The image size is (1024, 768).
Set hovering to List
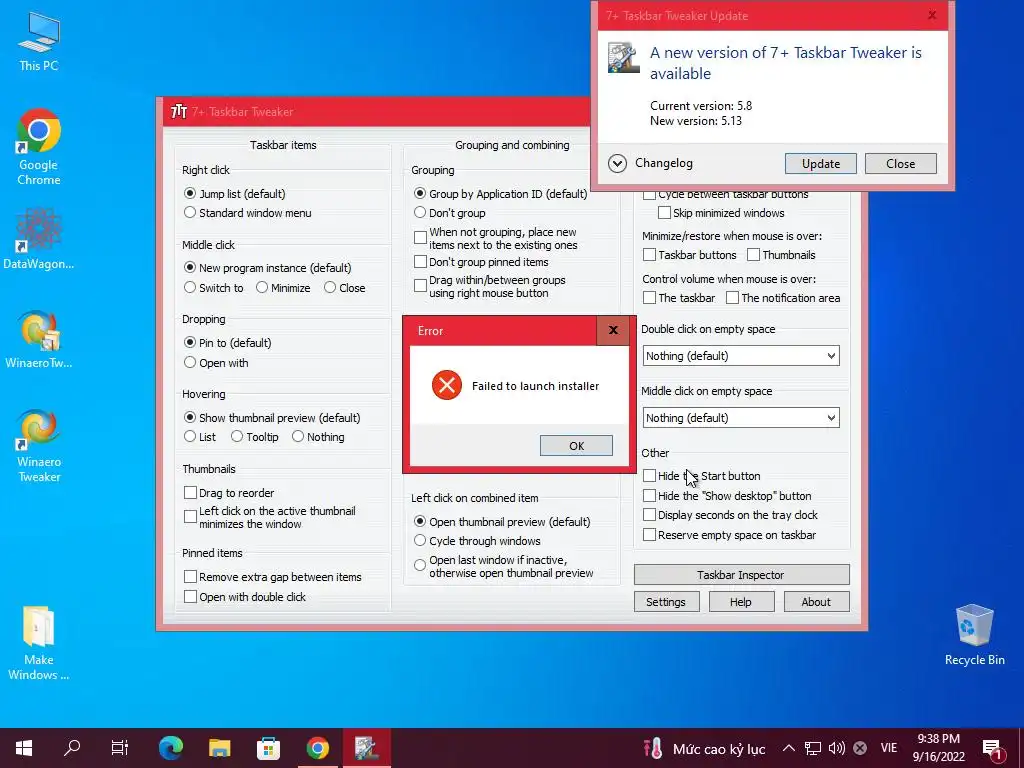[200, 437]
